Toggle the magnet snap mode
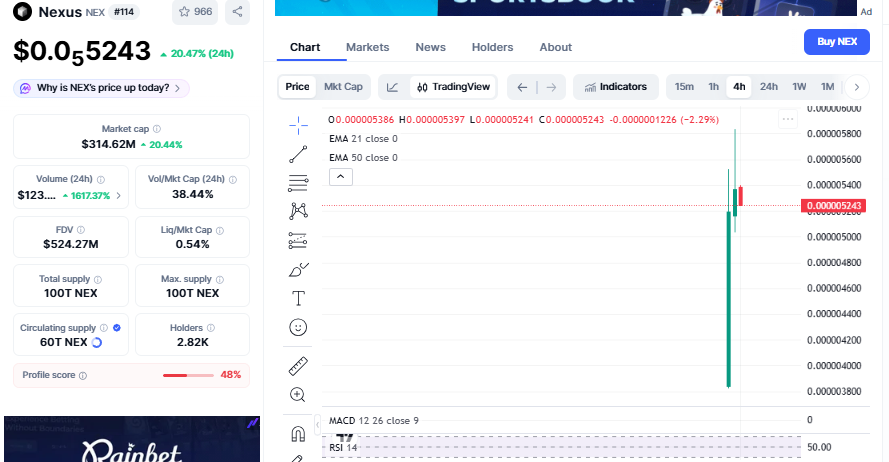Viewport: 889px width, 462px height. point(298,434)
